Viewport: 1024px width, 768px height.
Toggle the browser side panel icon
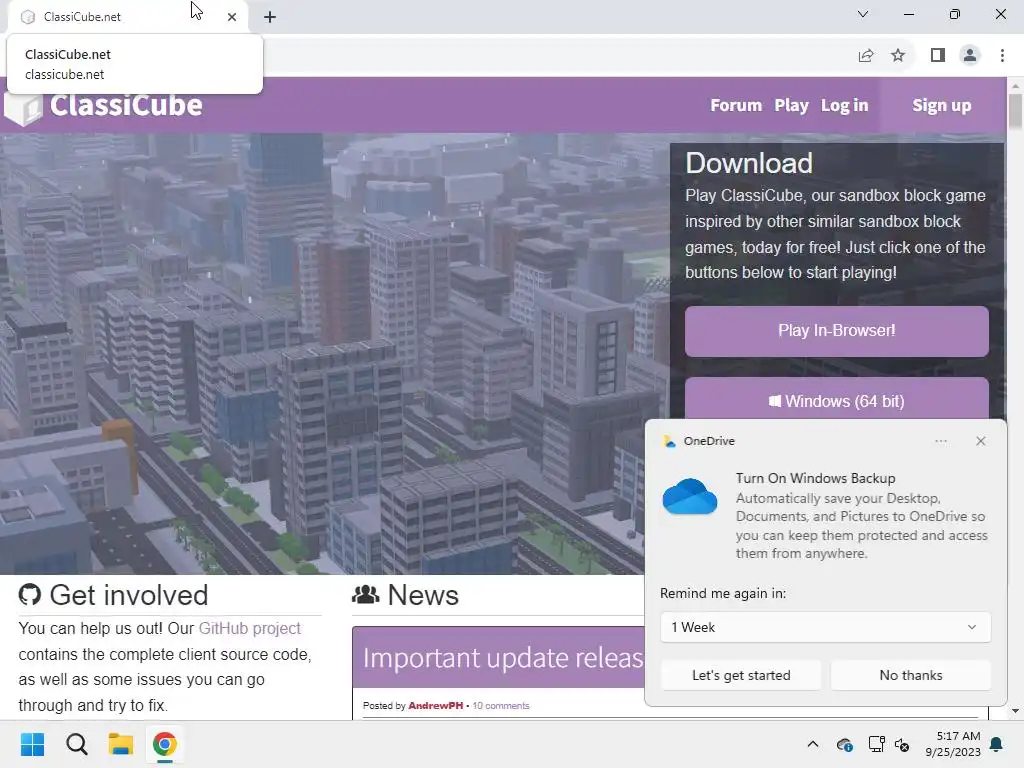[938, 56]
